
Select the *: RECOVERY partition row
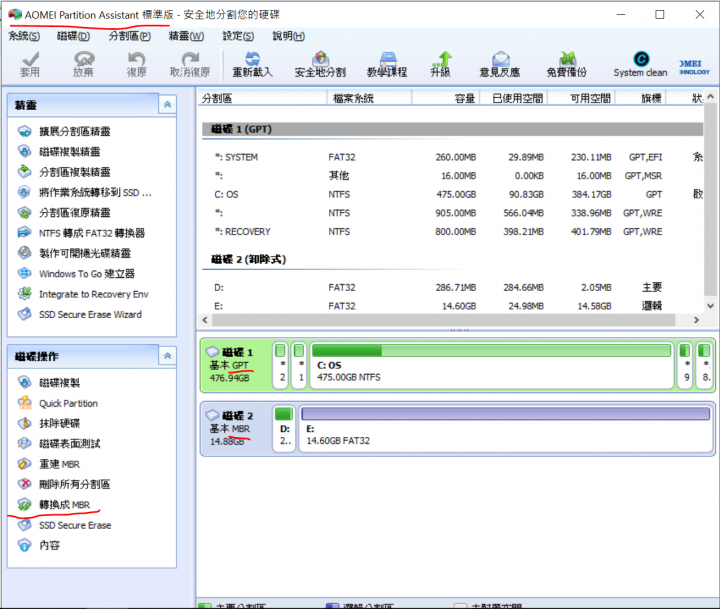pos(452,231)
